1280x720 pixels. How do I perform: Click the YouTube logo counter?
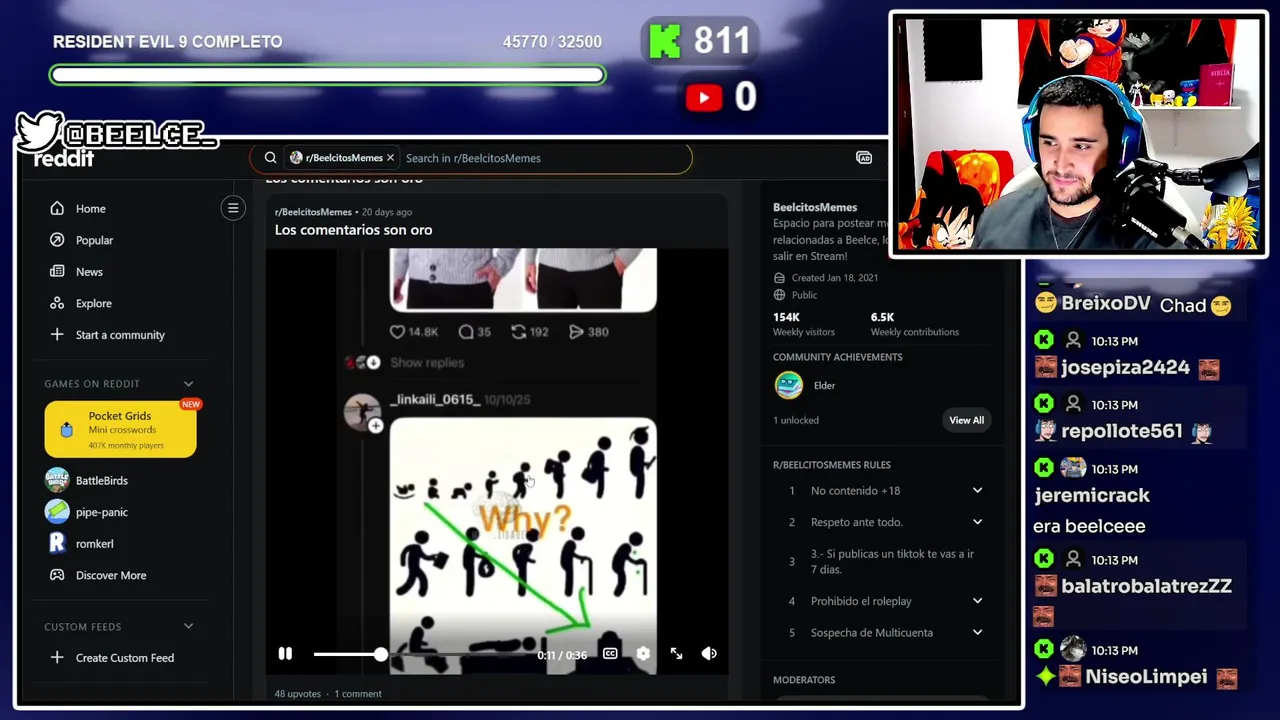coord(704,97)
